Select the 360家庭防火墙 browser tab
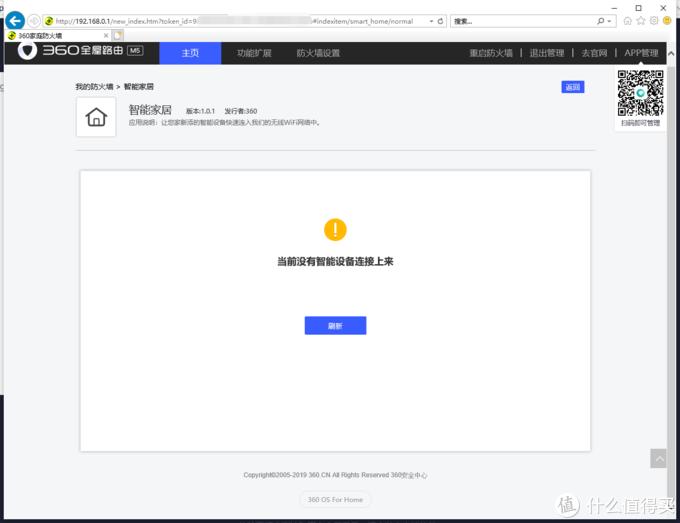The width and height of the screenshot is (680, 523). point(58,36)
